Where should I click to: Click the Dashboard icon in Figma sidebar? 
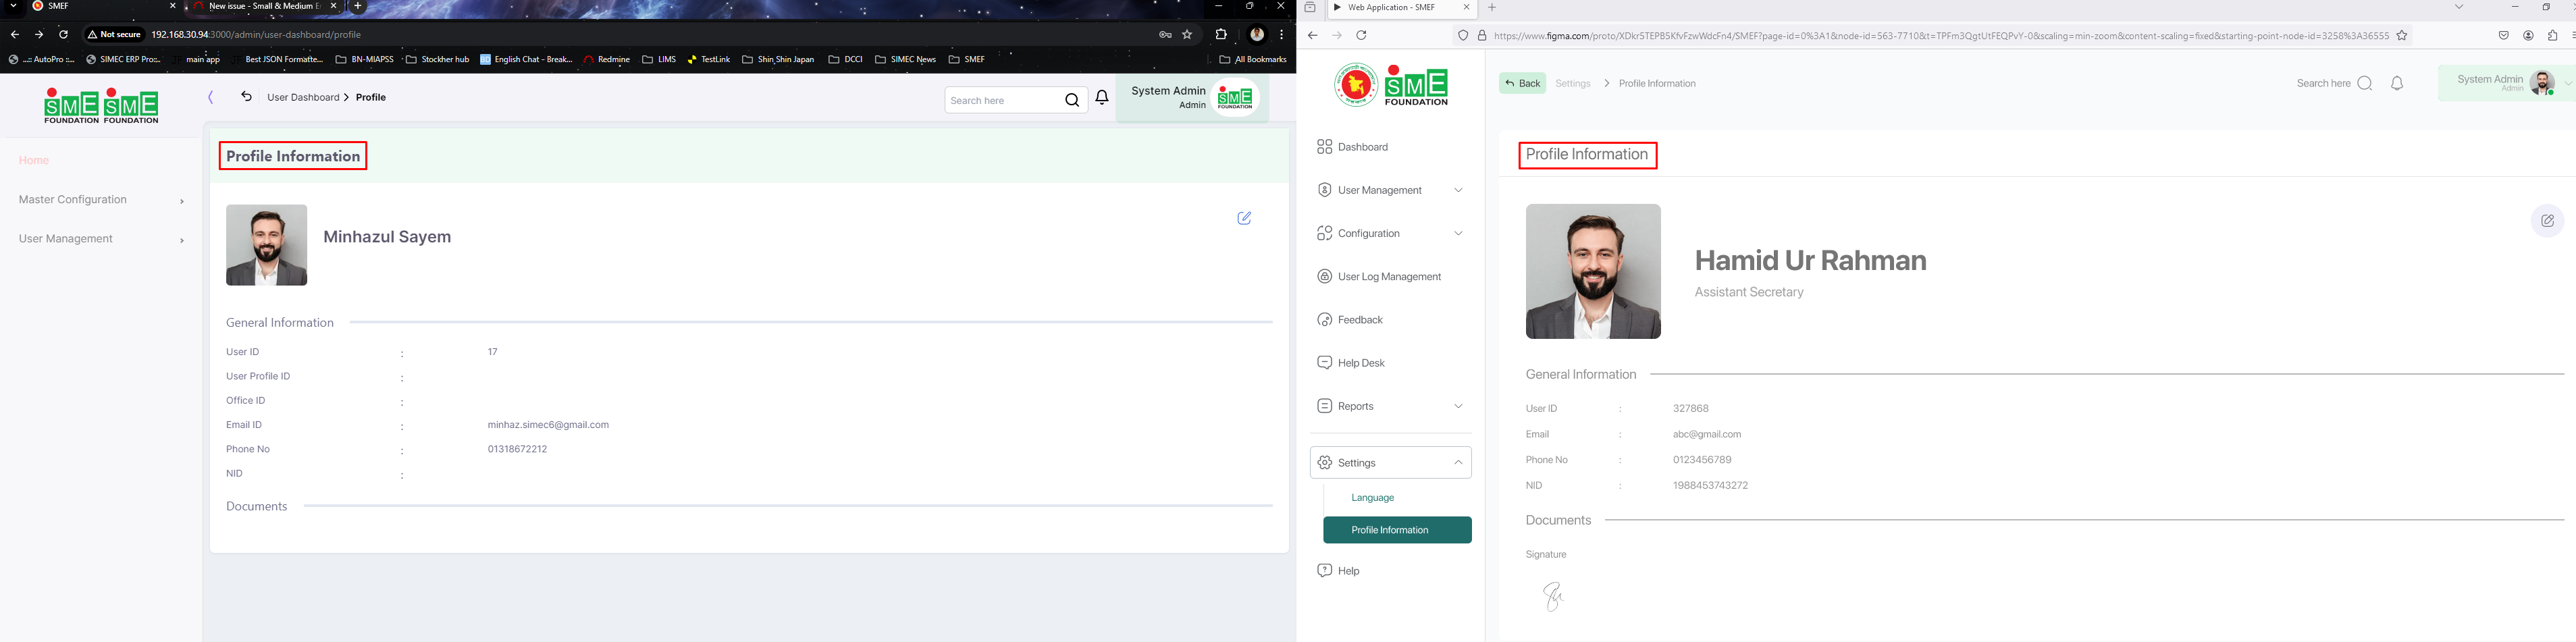click(1324, 147)
